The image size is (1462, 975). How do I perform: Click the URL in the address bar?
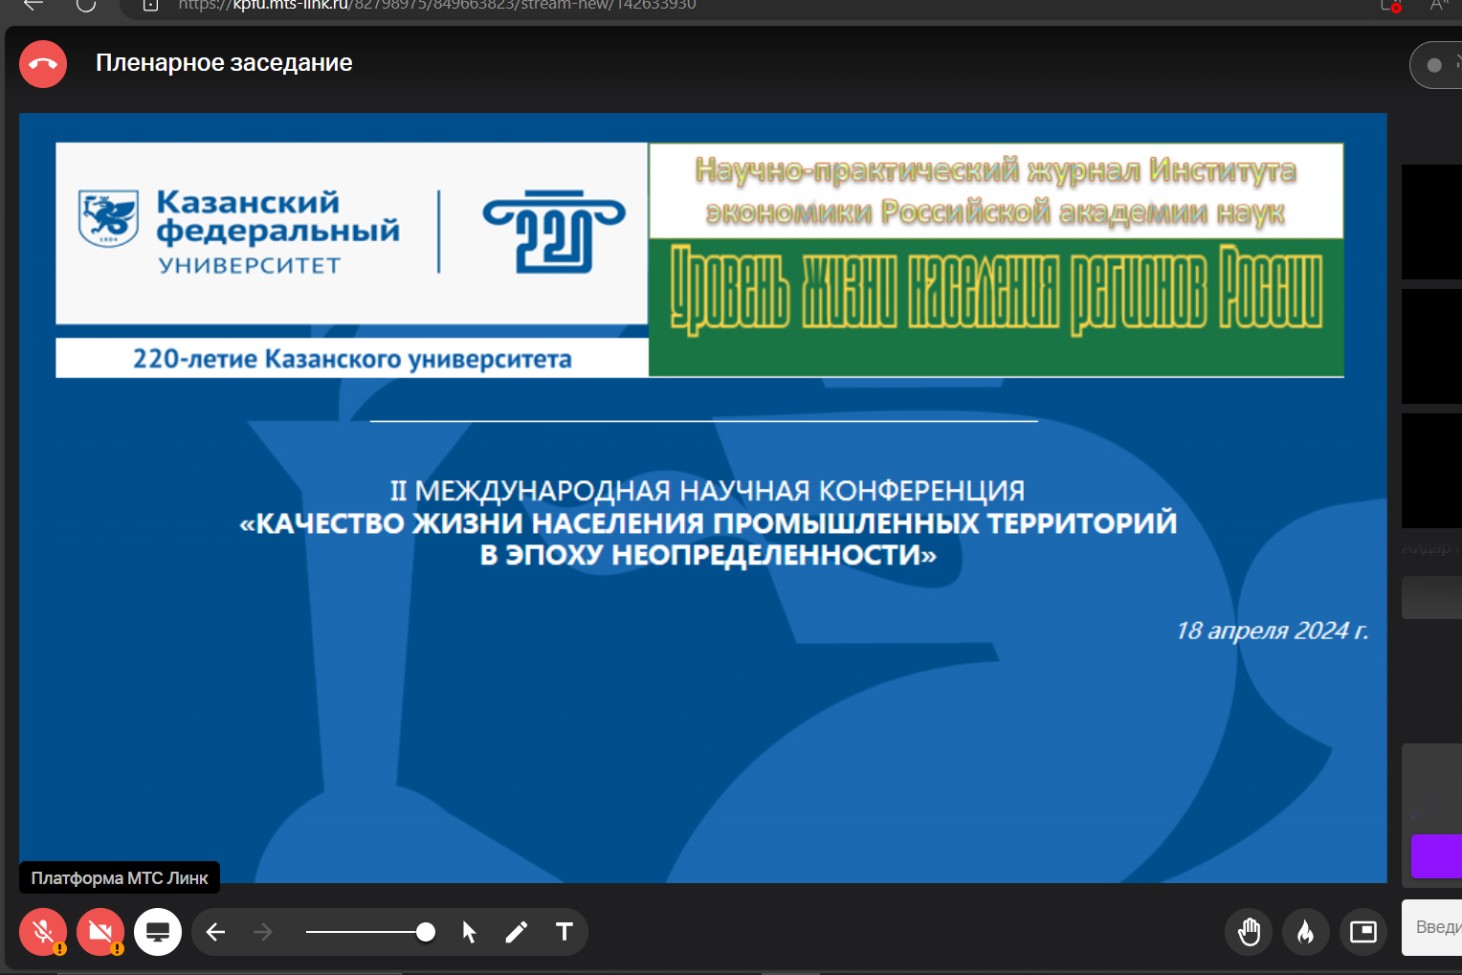click(x=437, y=5)
